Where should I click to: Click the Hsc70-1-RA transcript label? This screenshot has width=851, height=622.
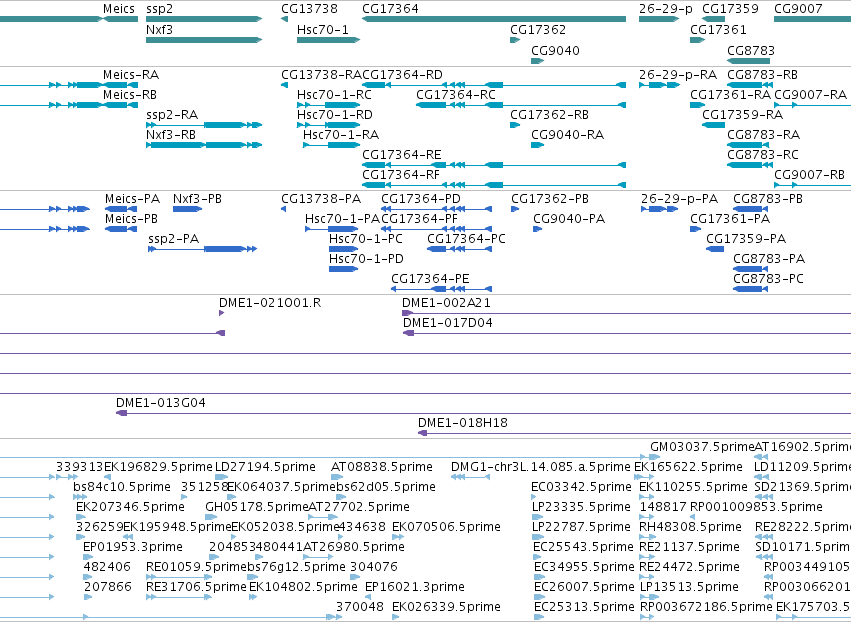pos(341,135)
